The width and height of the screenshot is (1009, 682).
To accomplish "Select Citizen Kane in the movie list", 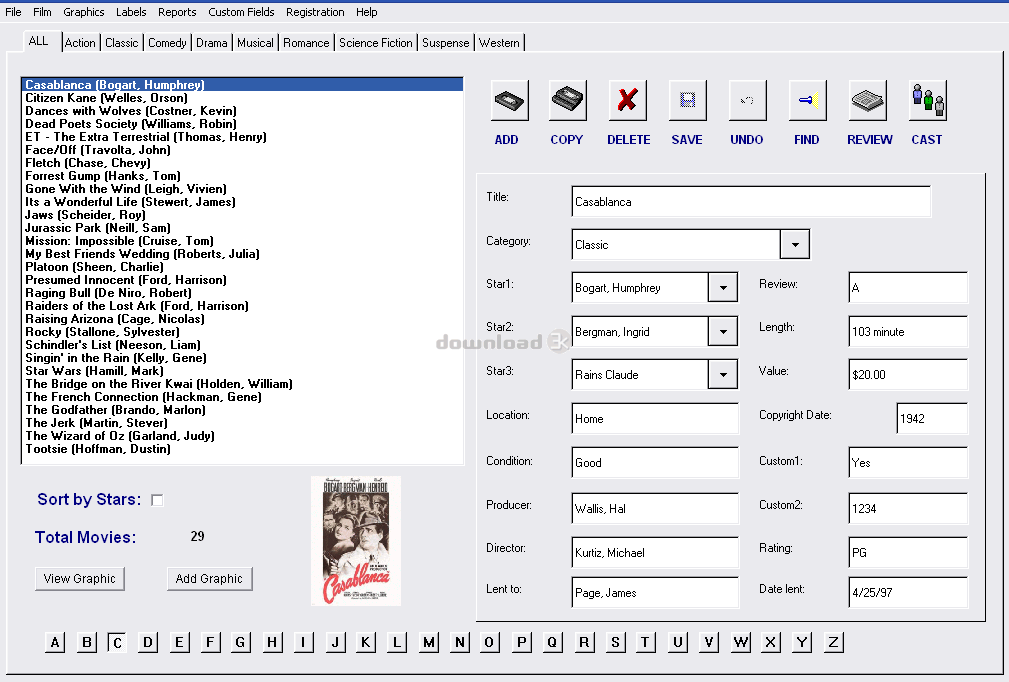I will pos(243,98).
